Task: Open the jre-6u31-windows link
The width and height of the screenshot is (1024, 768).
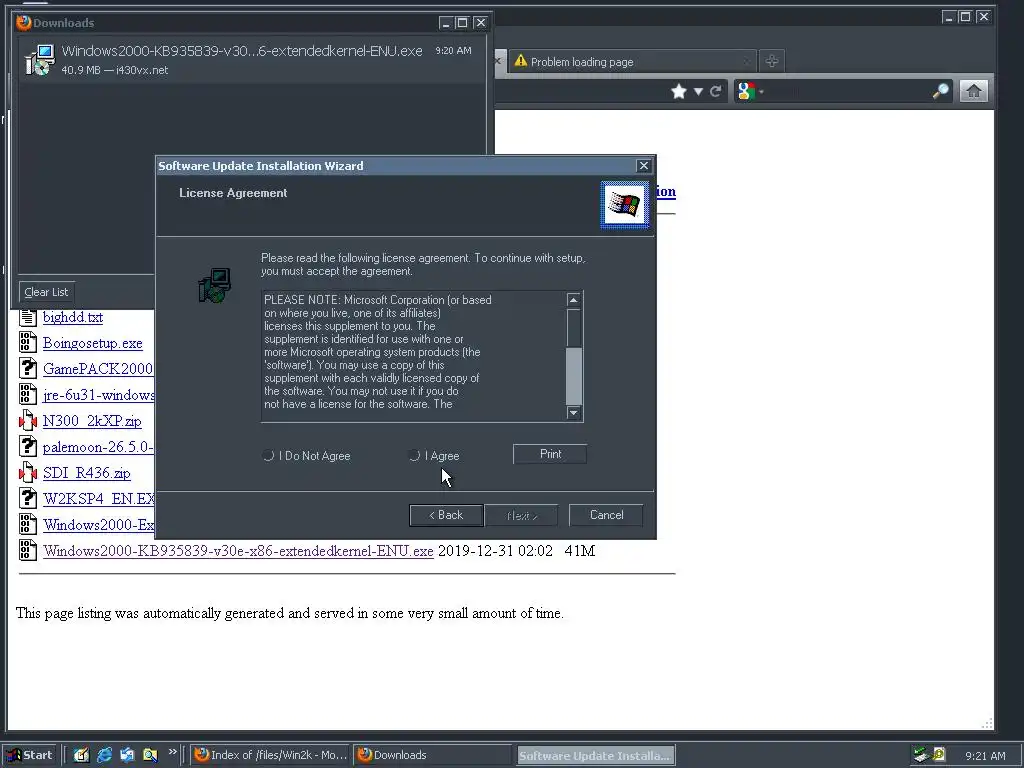Action: pos(99,395)
